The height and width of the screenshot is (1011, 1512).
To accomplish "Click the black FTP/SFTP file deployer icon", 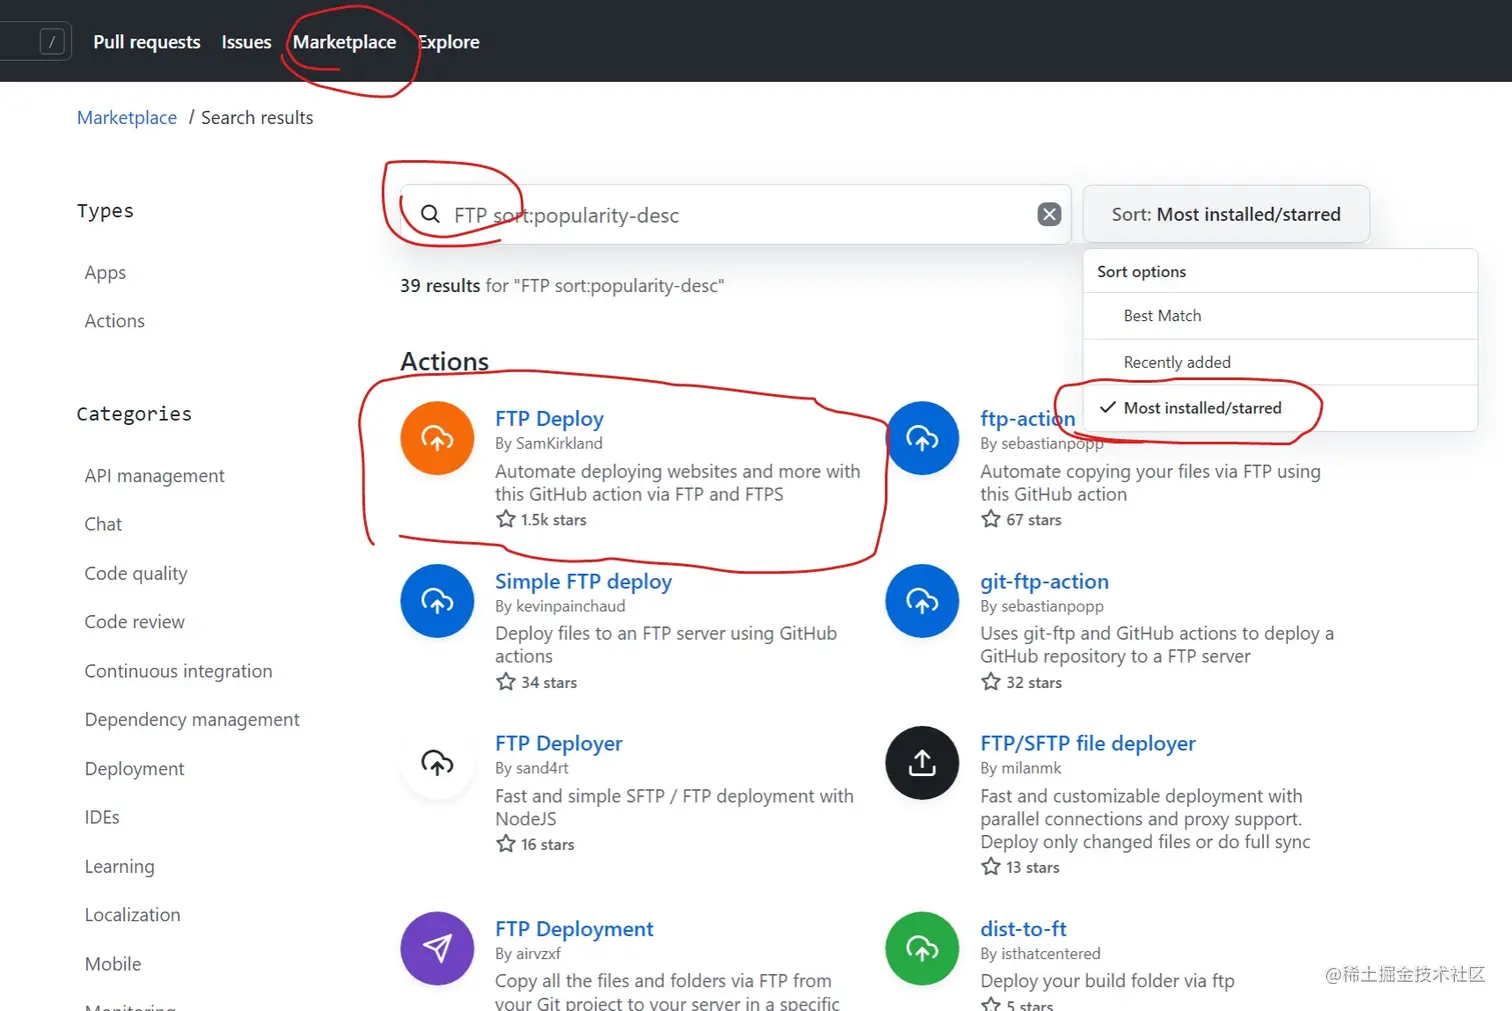I will pos(922,763).
